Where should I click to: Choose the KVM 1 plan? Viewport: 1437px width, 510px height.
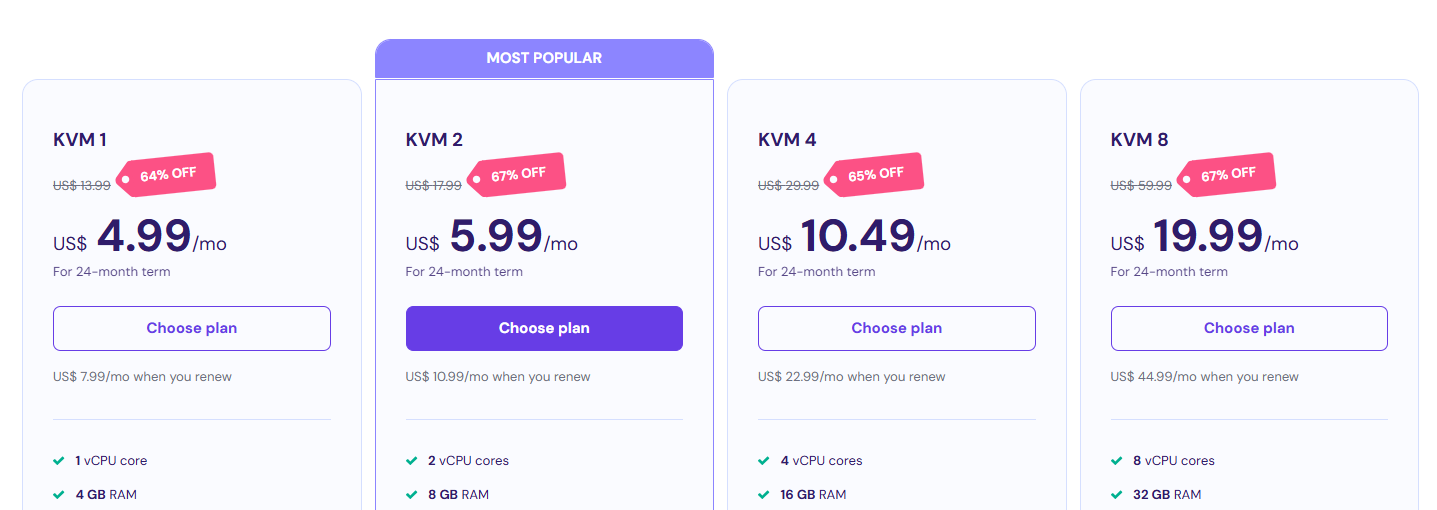click(192, 328)
